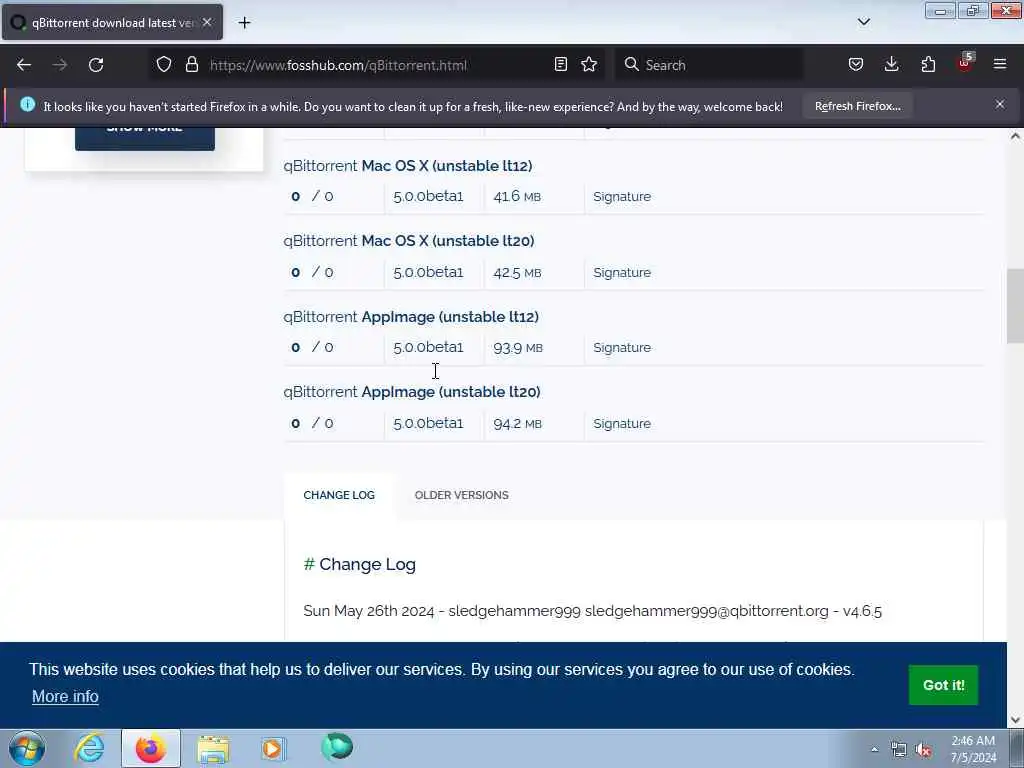Screen dimensions: 1024x768
Task: Click the page vertical scrollbar thumb
Action: click(1015, 305)
